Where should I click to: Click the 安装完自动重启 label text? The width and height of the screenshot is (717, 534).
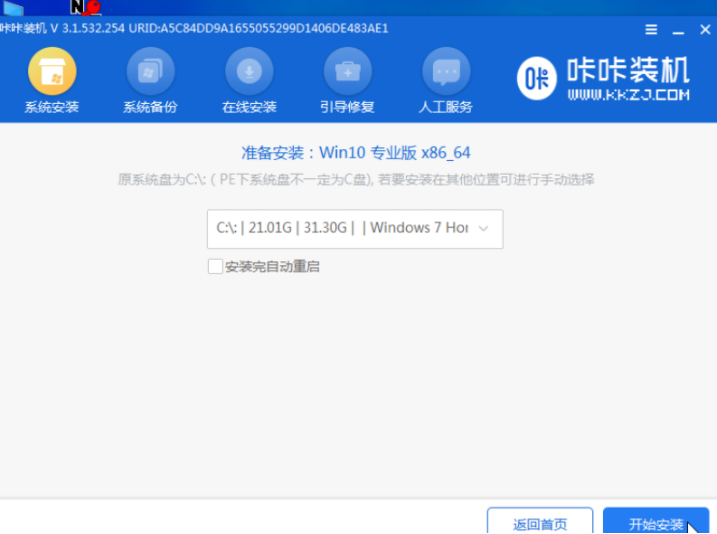(x=272, y=267)
